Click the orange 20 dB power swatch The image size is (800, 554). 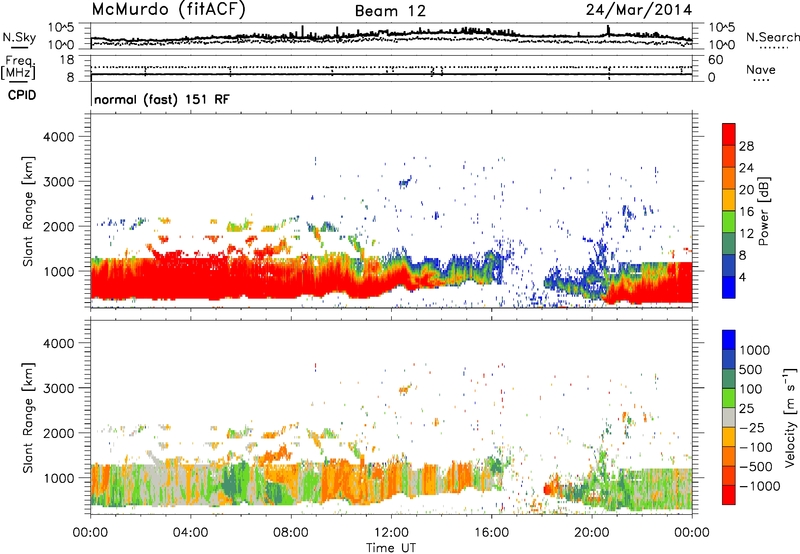(729, 179)
